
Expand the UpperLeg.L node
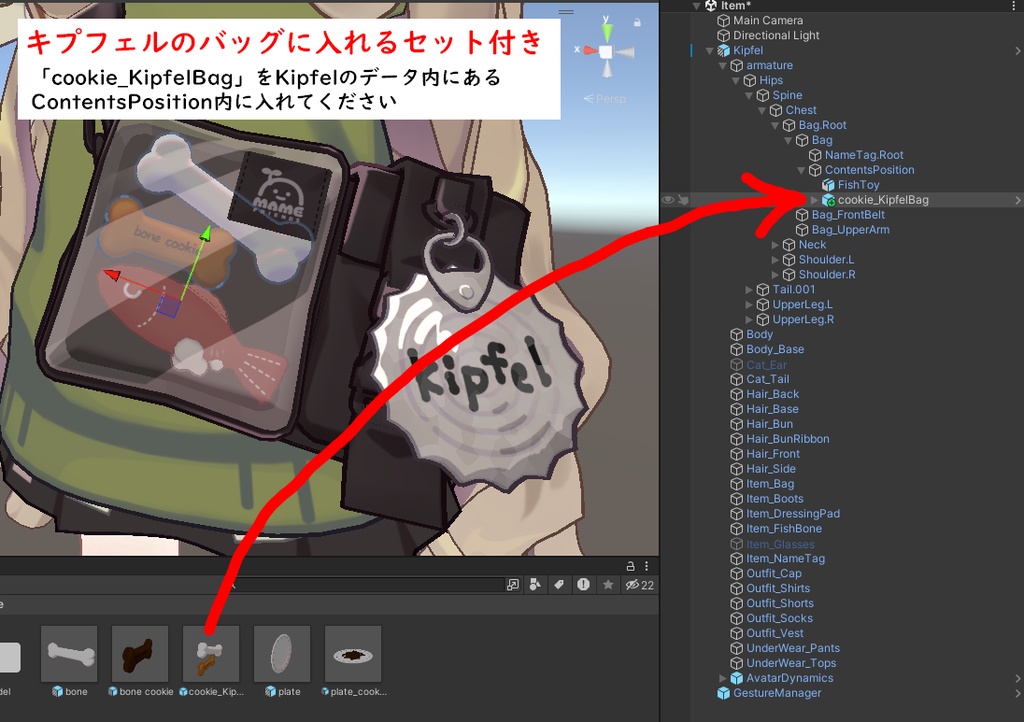[x=748, y=304]
